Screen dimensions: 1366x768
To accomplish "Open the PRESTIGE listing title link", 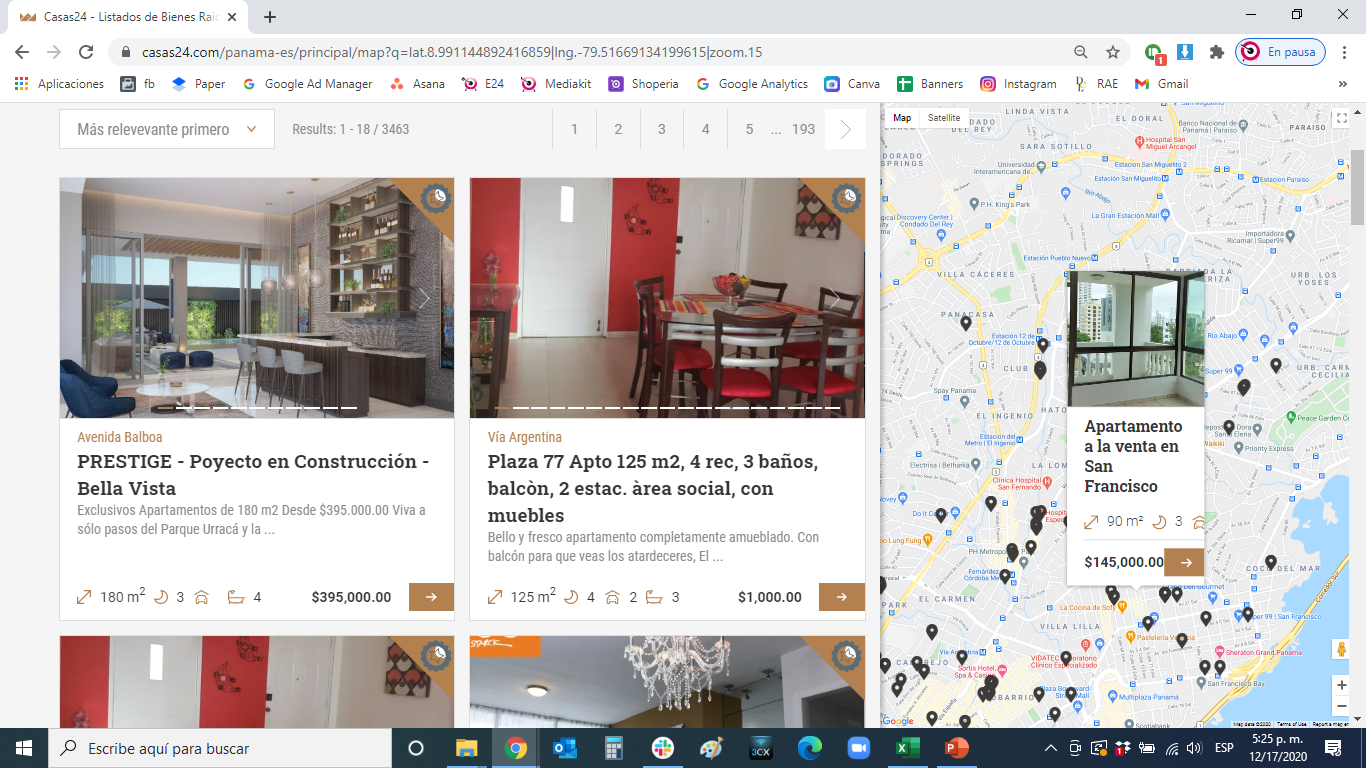I will [253, 475].
